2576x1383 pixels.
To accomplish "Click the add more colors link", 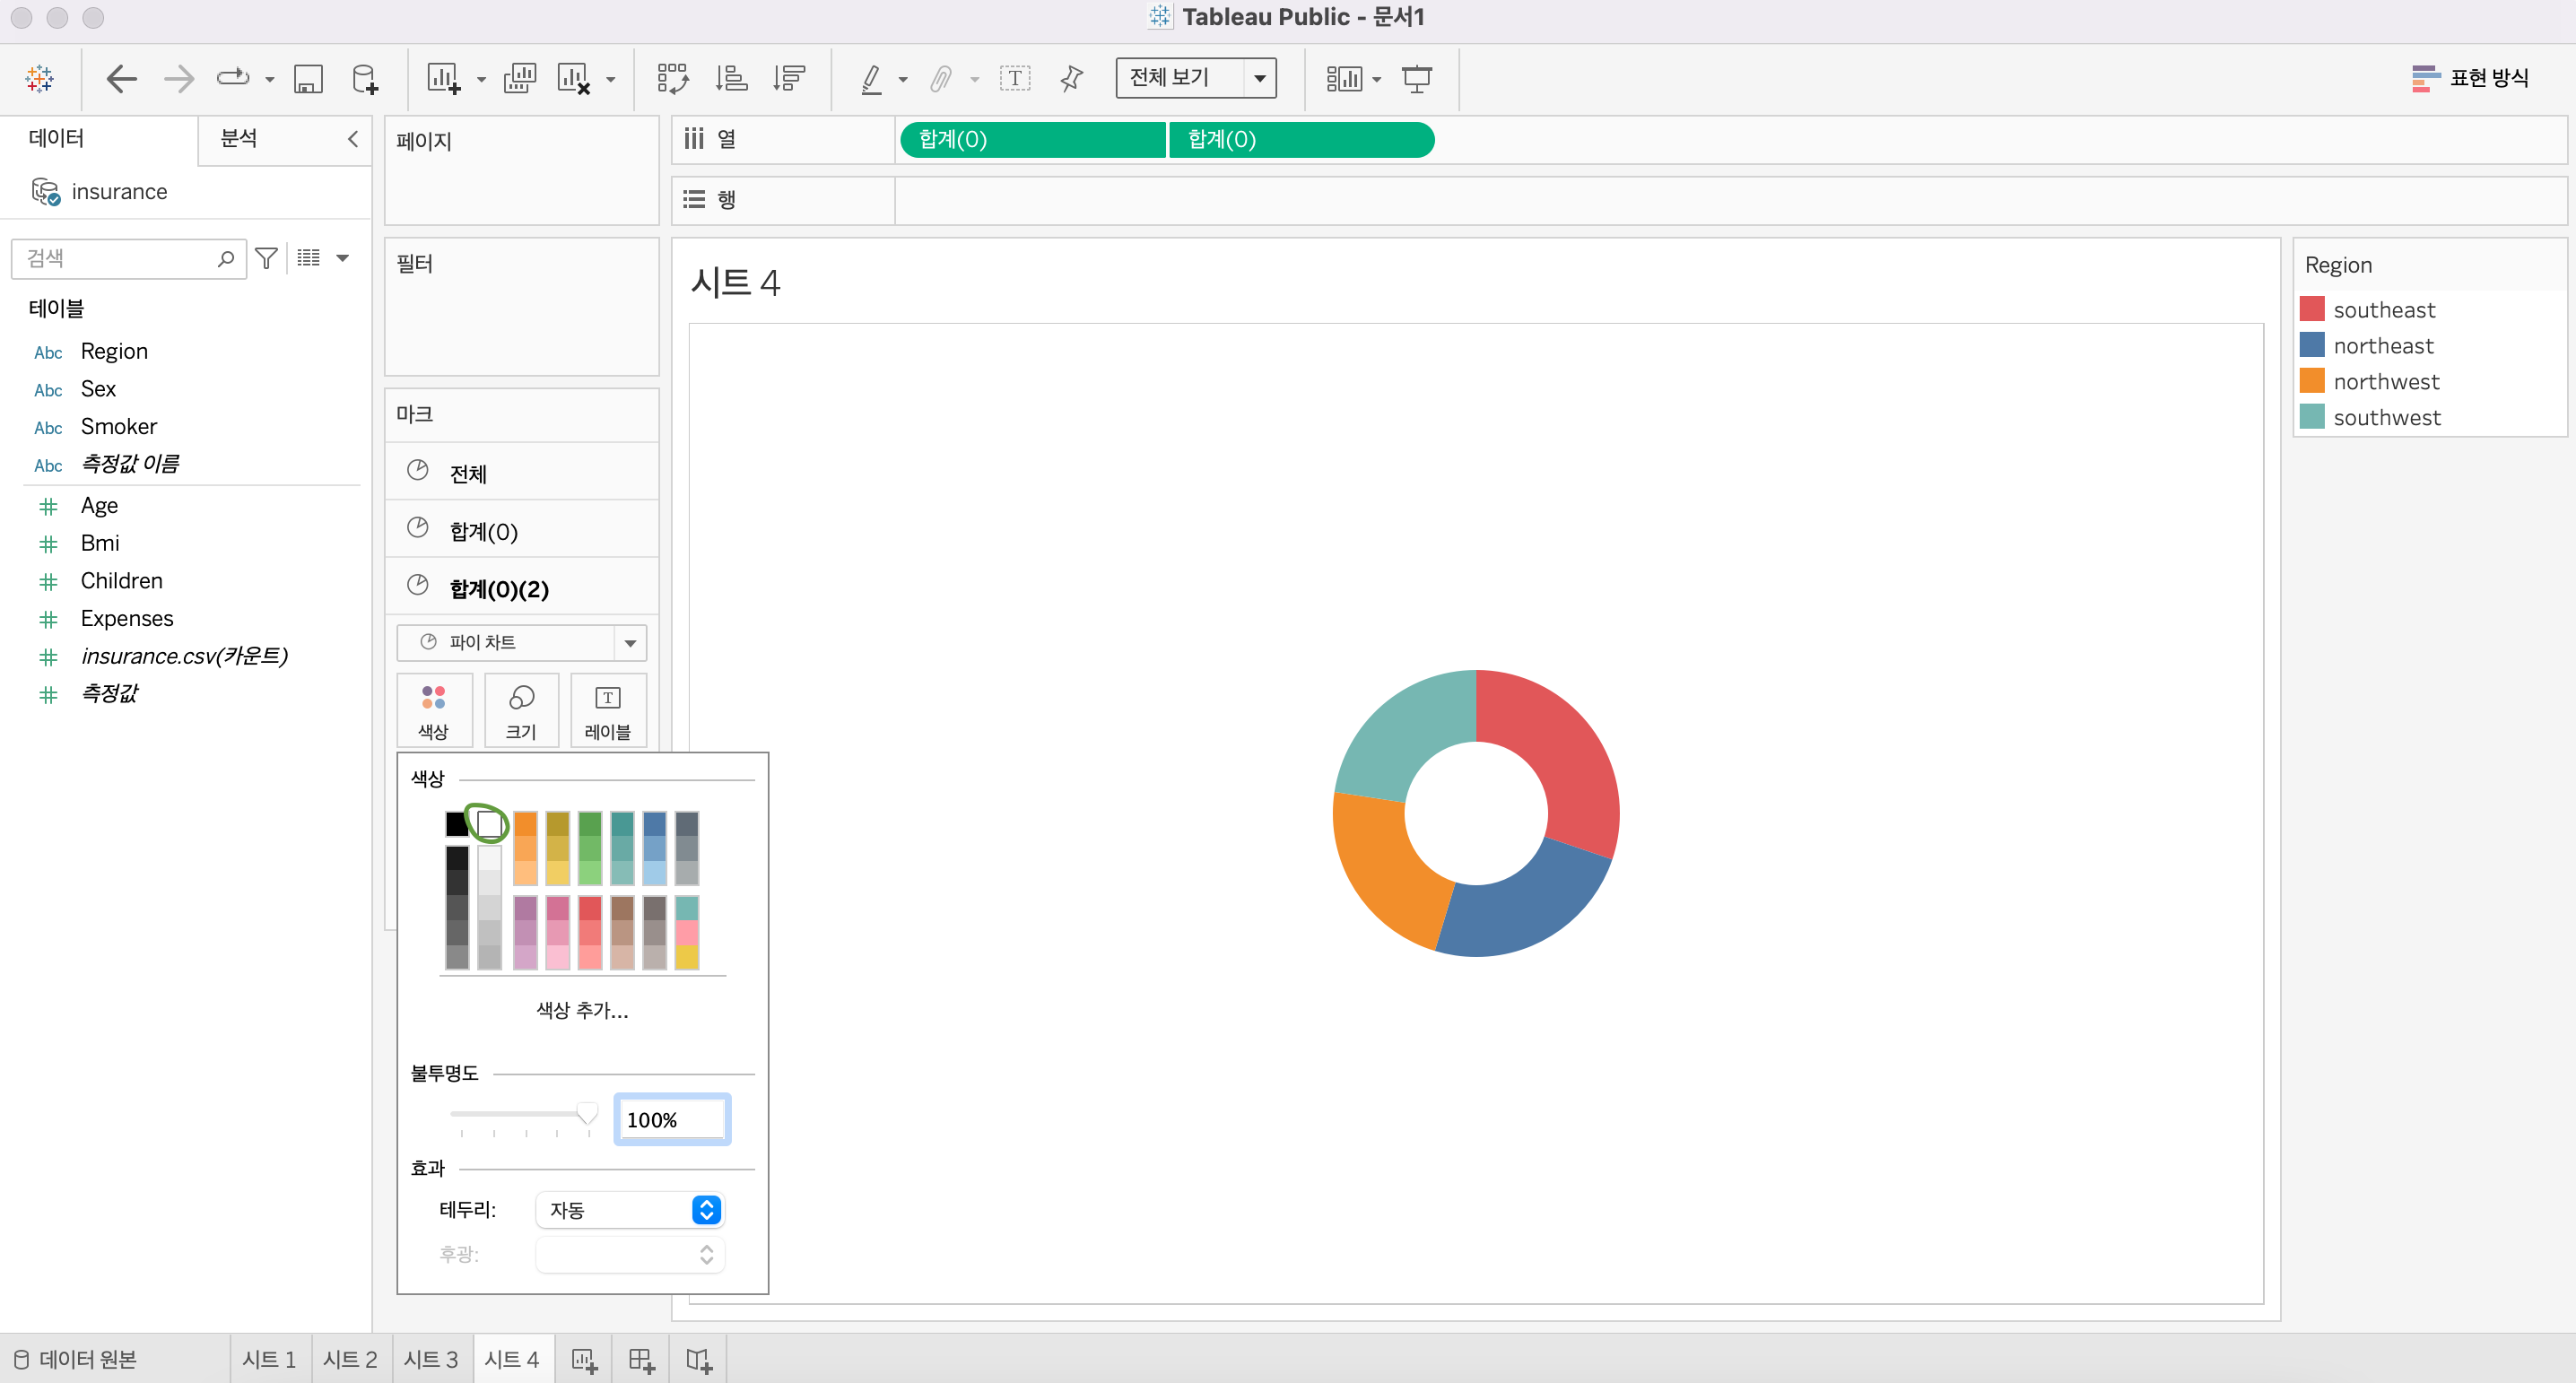I will pos(582,1010).
